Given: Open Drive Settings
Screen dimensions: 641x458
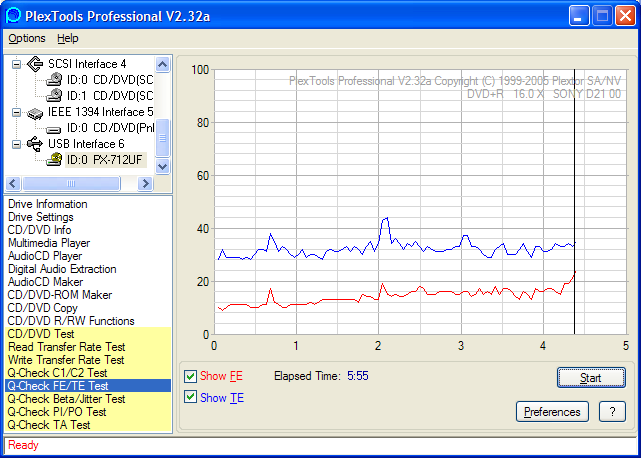Looking at the screenshot, I should [x=40, y=217].
